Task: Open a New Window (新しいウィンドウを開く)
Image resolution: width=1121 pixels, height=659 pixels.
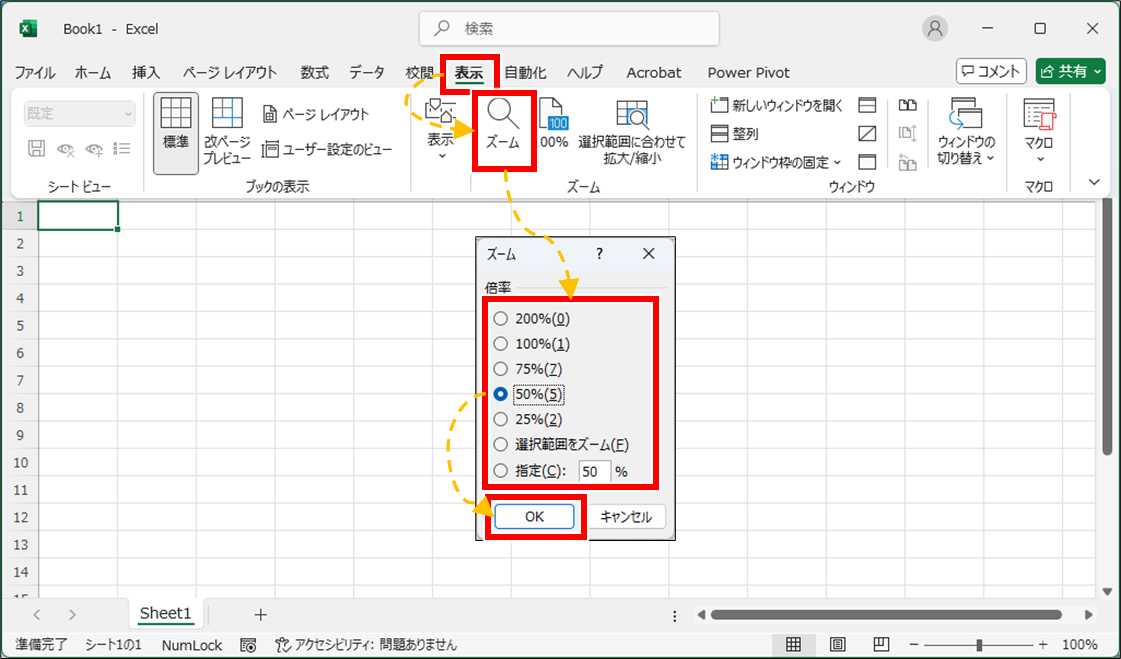Action: pos(778,105)
